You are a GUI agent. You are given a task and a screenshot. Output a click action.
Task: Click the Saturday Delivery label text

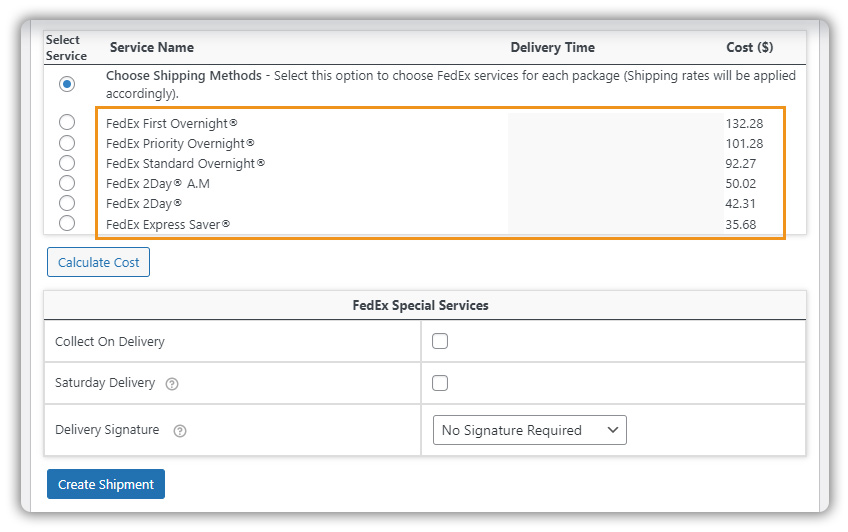[105, 383]
